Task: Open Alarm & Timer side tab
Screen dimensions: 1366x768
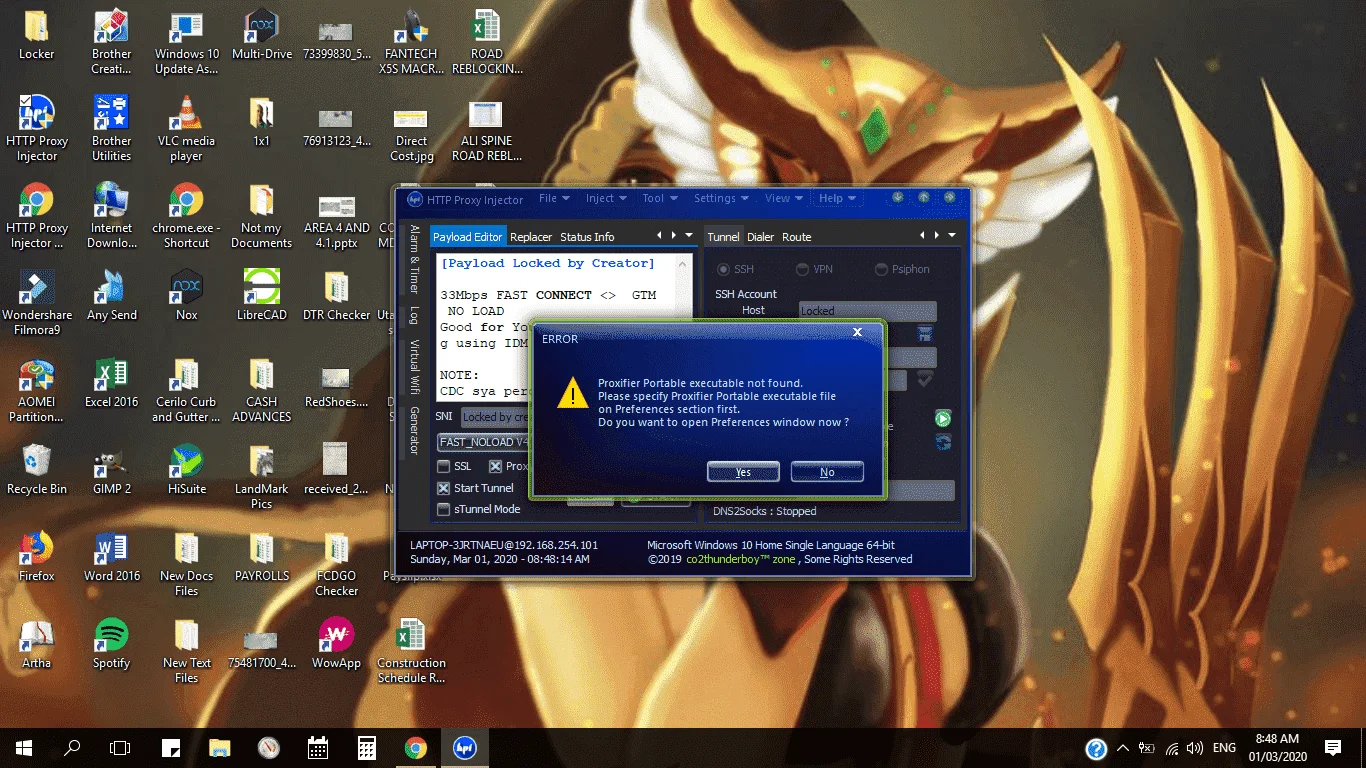Action: (x=414, y=258)
